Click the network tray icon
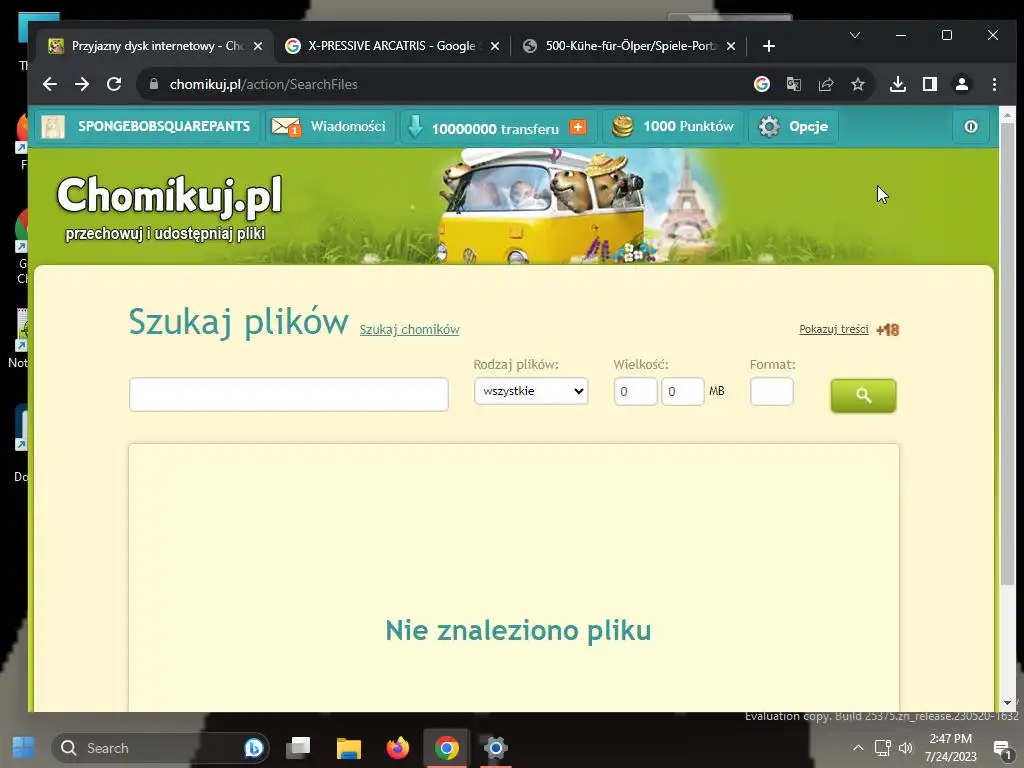 (x=882, y=748)
